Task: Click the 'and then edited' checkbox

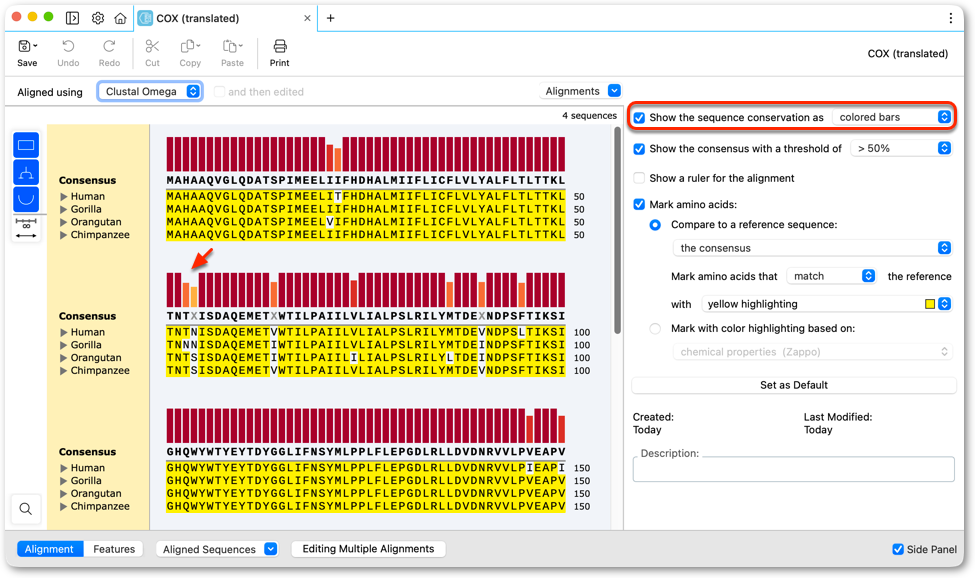Action: tap(219, 91)
